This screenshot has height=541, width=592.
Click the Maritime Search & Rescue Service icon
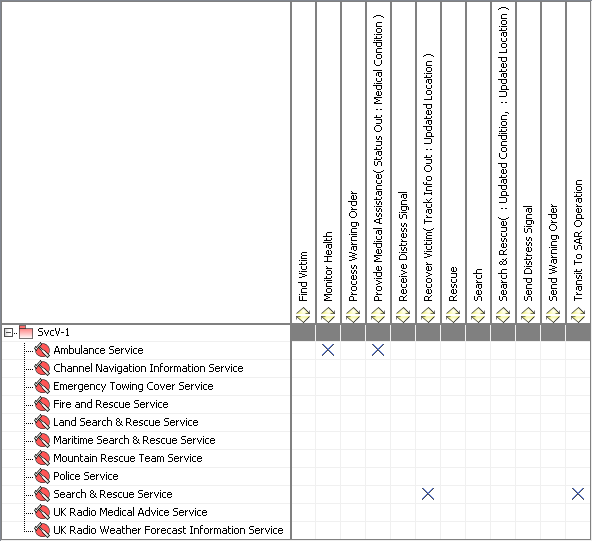coord(42,440)
